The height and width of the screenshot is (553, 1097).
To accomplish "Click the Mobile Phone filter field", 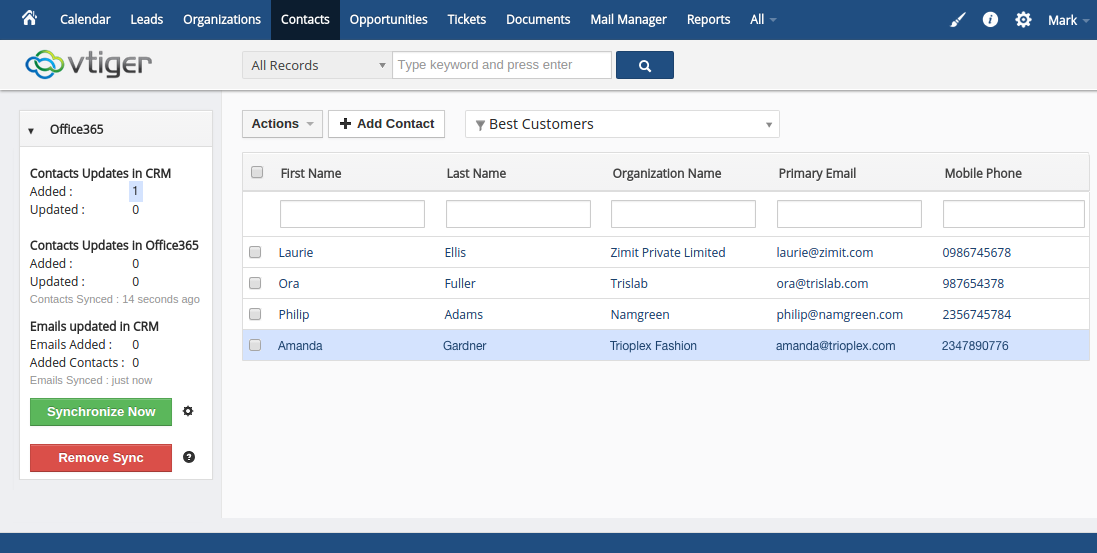I will coord(1014,214).
